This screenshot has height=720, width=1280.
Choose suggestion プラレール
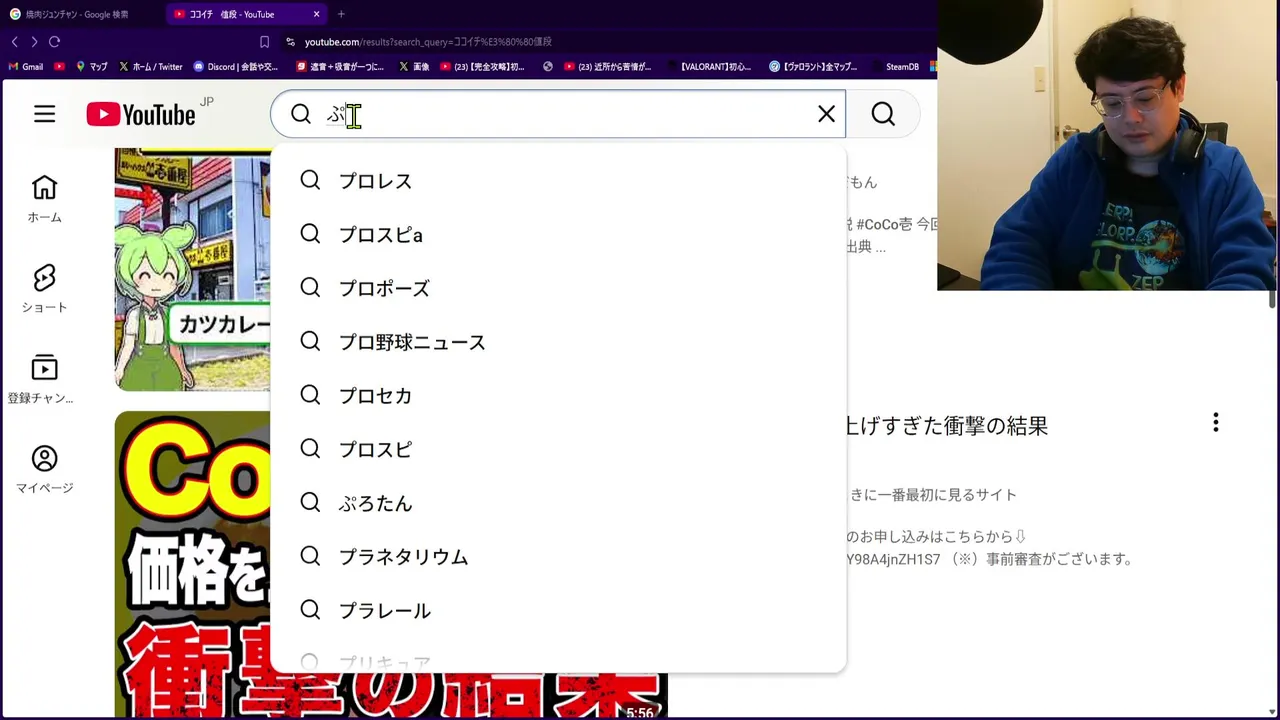[558, 610]
